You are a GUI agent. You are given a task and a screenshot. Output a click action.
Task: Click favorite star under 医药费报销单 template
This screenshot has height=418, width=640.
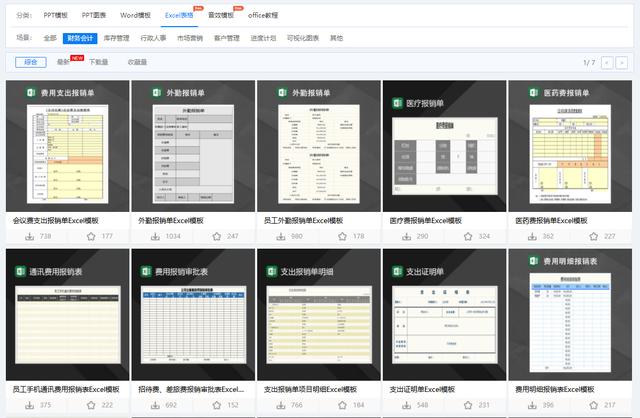[x=596, y=237]
